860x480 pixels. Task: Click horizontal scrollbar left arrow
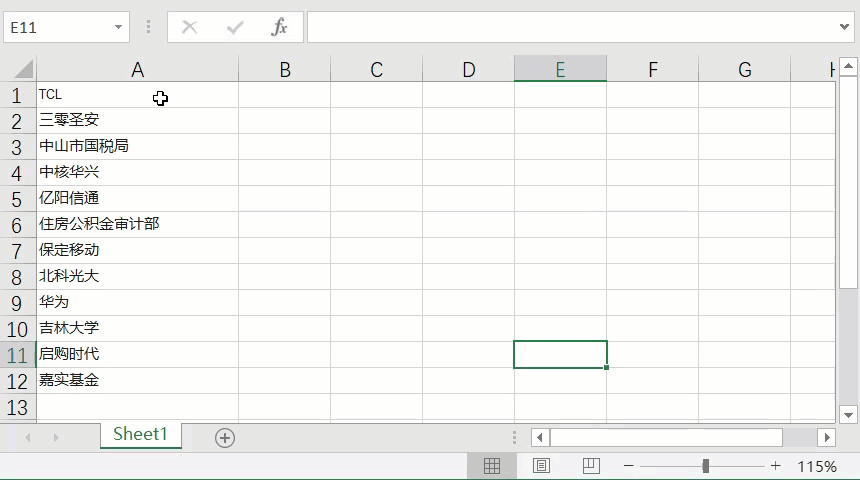[540, 438]
